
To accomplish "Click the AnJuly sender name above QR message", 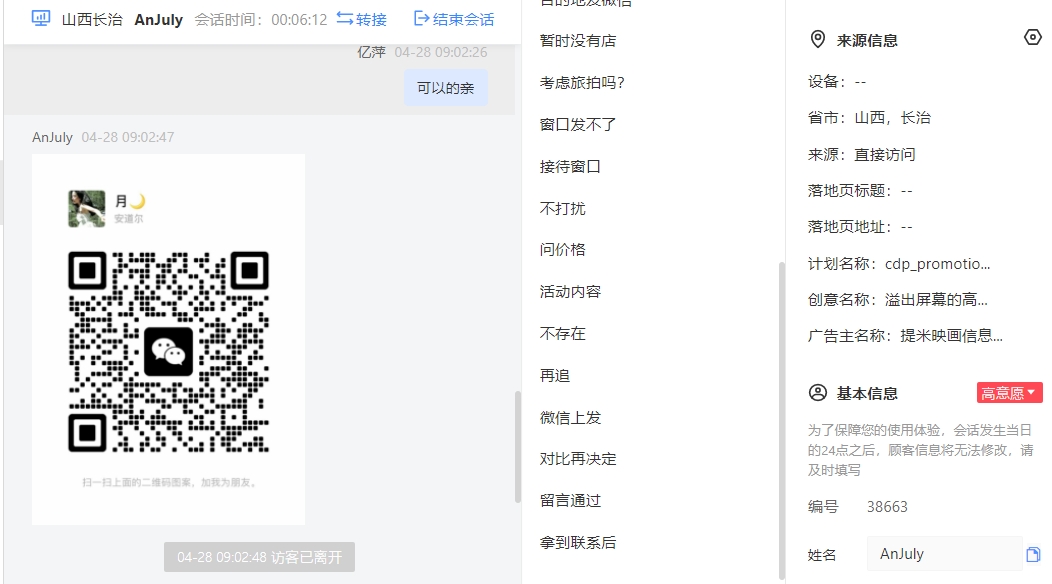I will coord(52,138).
